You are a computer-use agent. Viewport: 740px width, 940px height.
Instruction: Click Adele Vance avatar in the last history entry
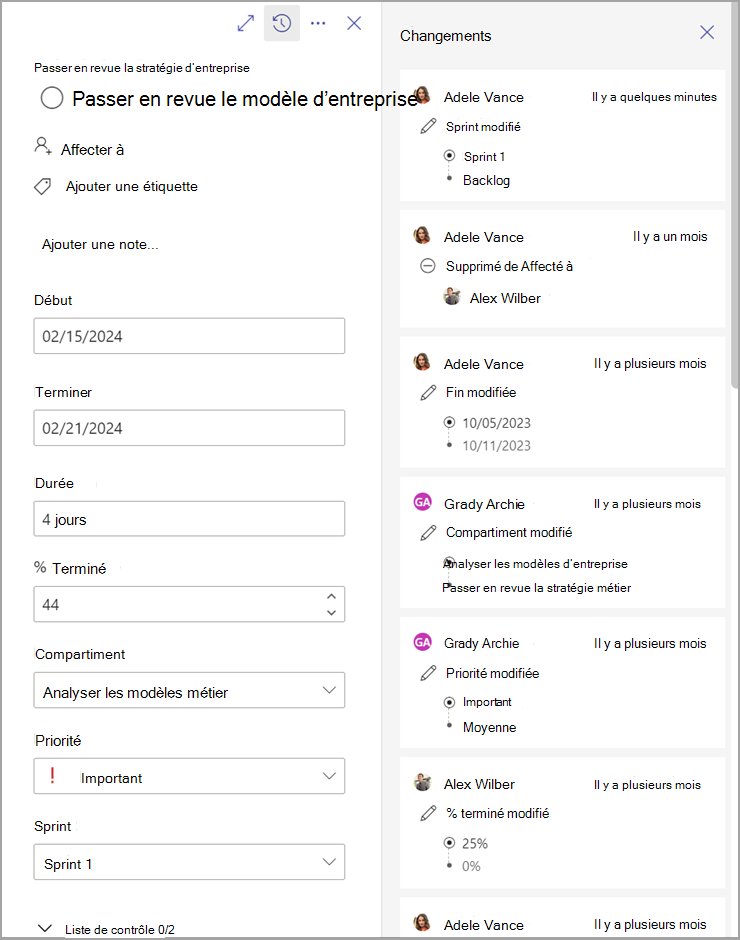pos(422,923)
